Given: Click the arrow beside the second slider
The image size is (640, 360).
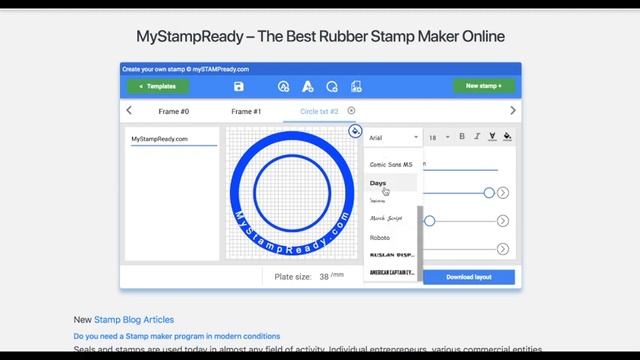Looking at the screenshot, I should click(503, 221).
